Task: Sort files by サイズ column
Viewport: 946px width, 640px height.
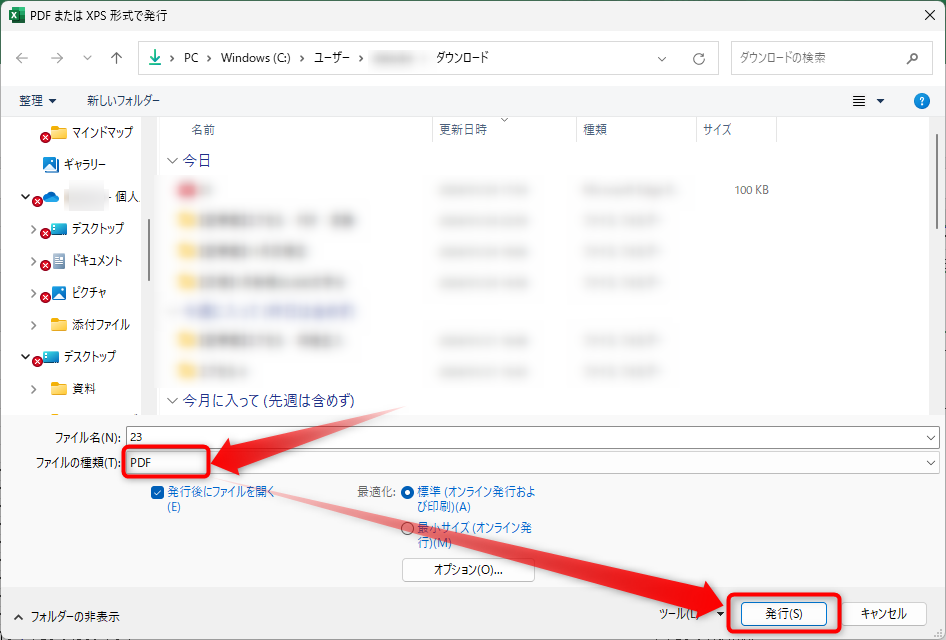Action: pyautogui.click(x=717, y=130)
